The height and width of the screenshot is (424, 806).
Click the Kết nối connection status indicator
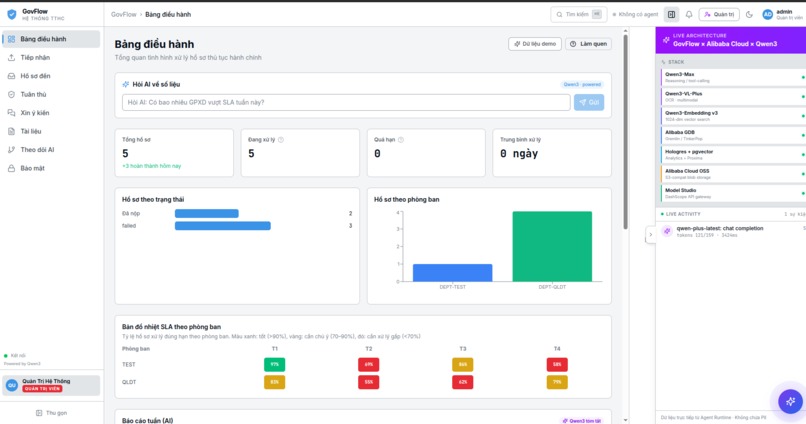15,356
